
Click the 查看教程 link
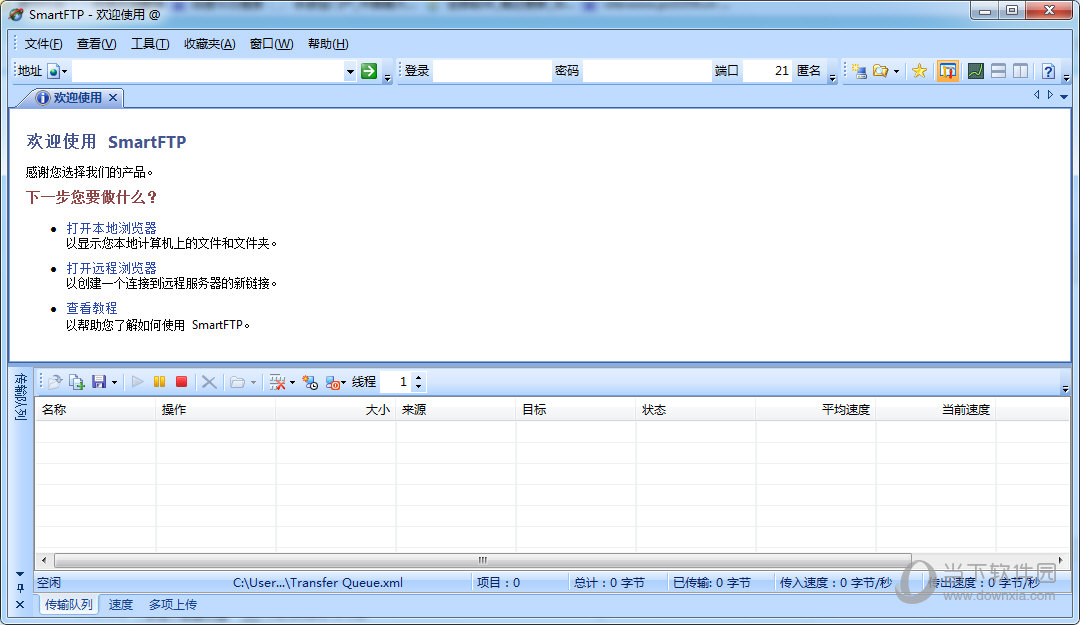pos(92,308)
